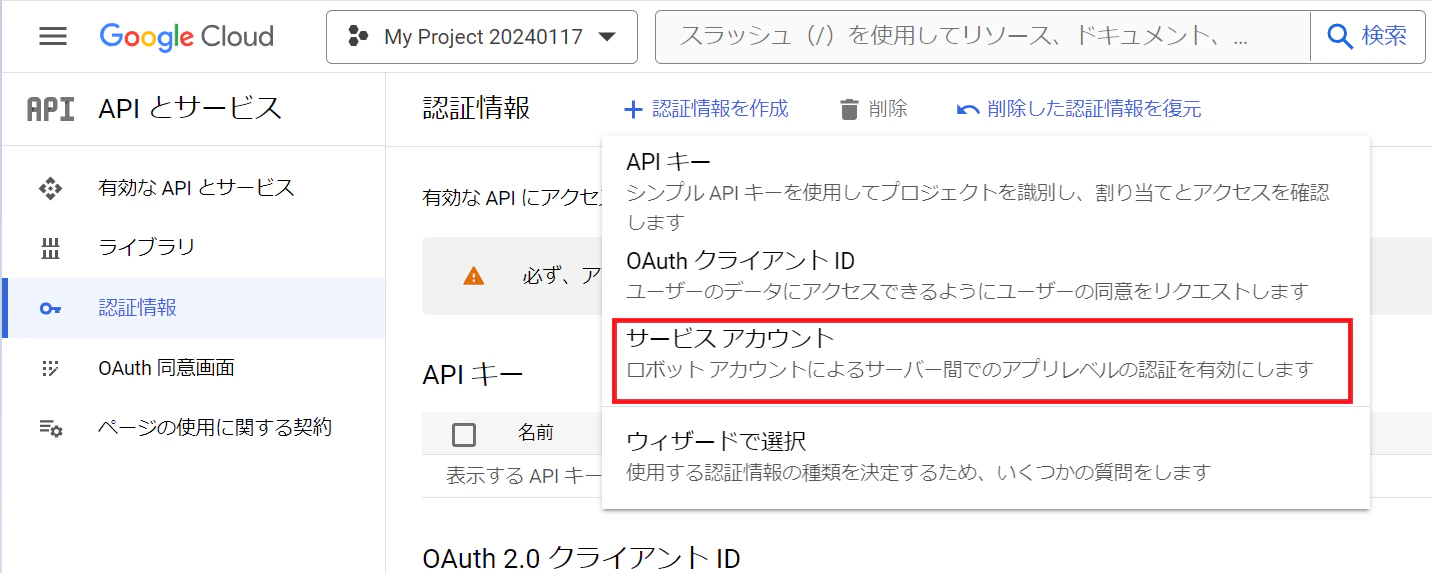Click the 有効な API とサービス icon
Viewport: 1432px width, 573px height.
[x=50, y=187]
